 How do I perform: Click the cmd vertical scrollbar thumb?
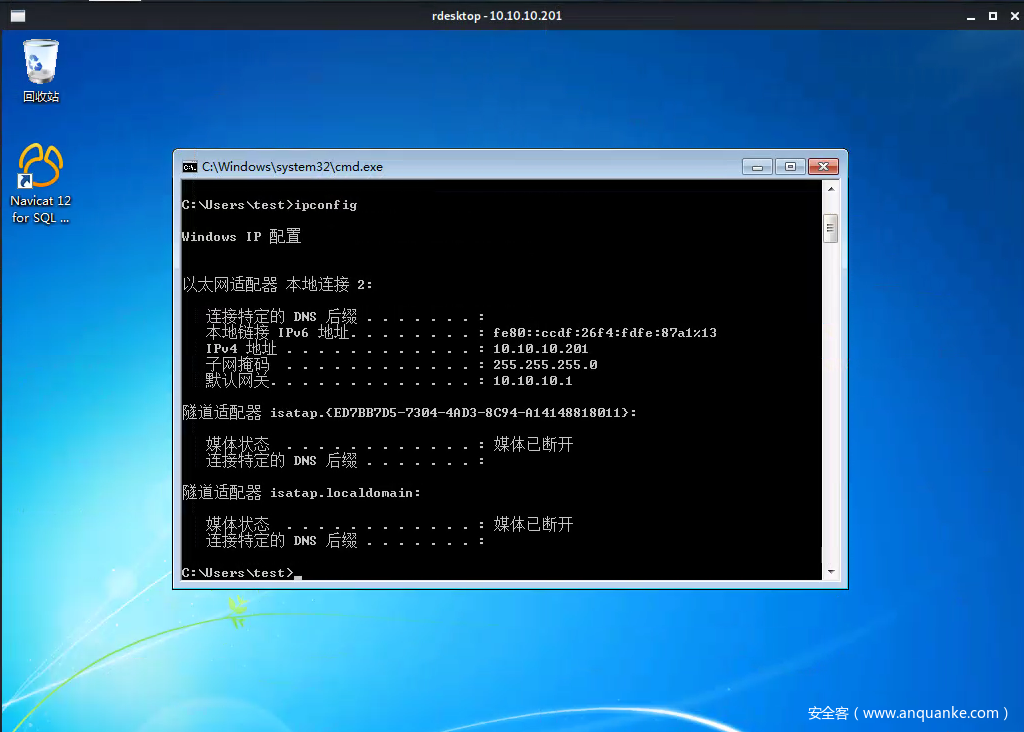tap(829, 228)
